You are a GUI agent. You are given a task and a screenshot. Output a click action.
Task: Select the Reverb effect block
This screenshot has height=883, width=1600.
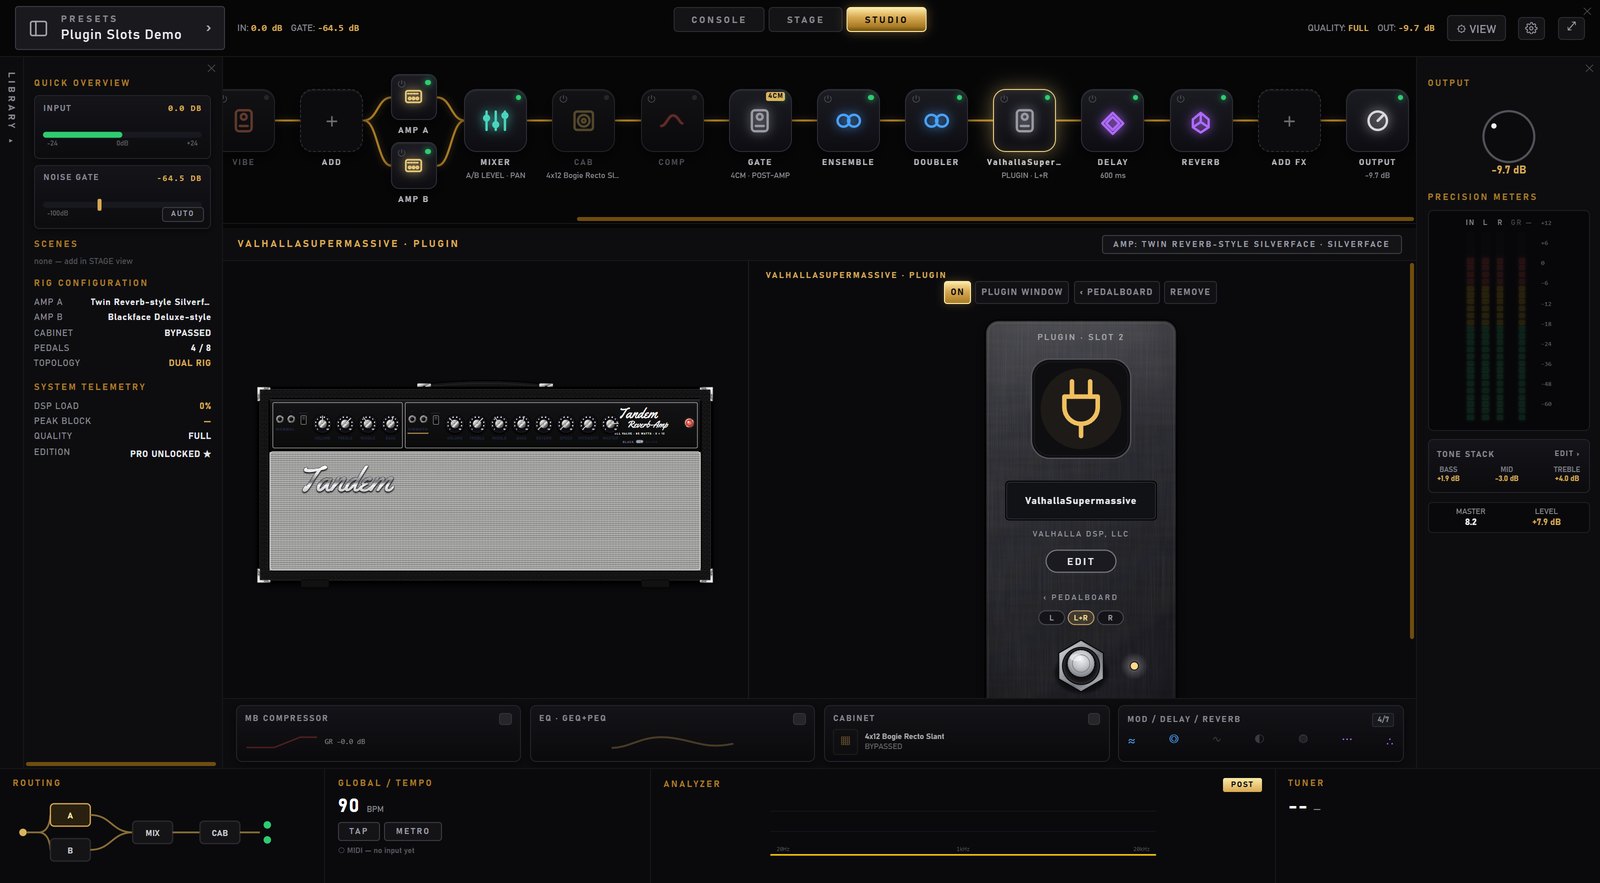coord(1200,121)
